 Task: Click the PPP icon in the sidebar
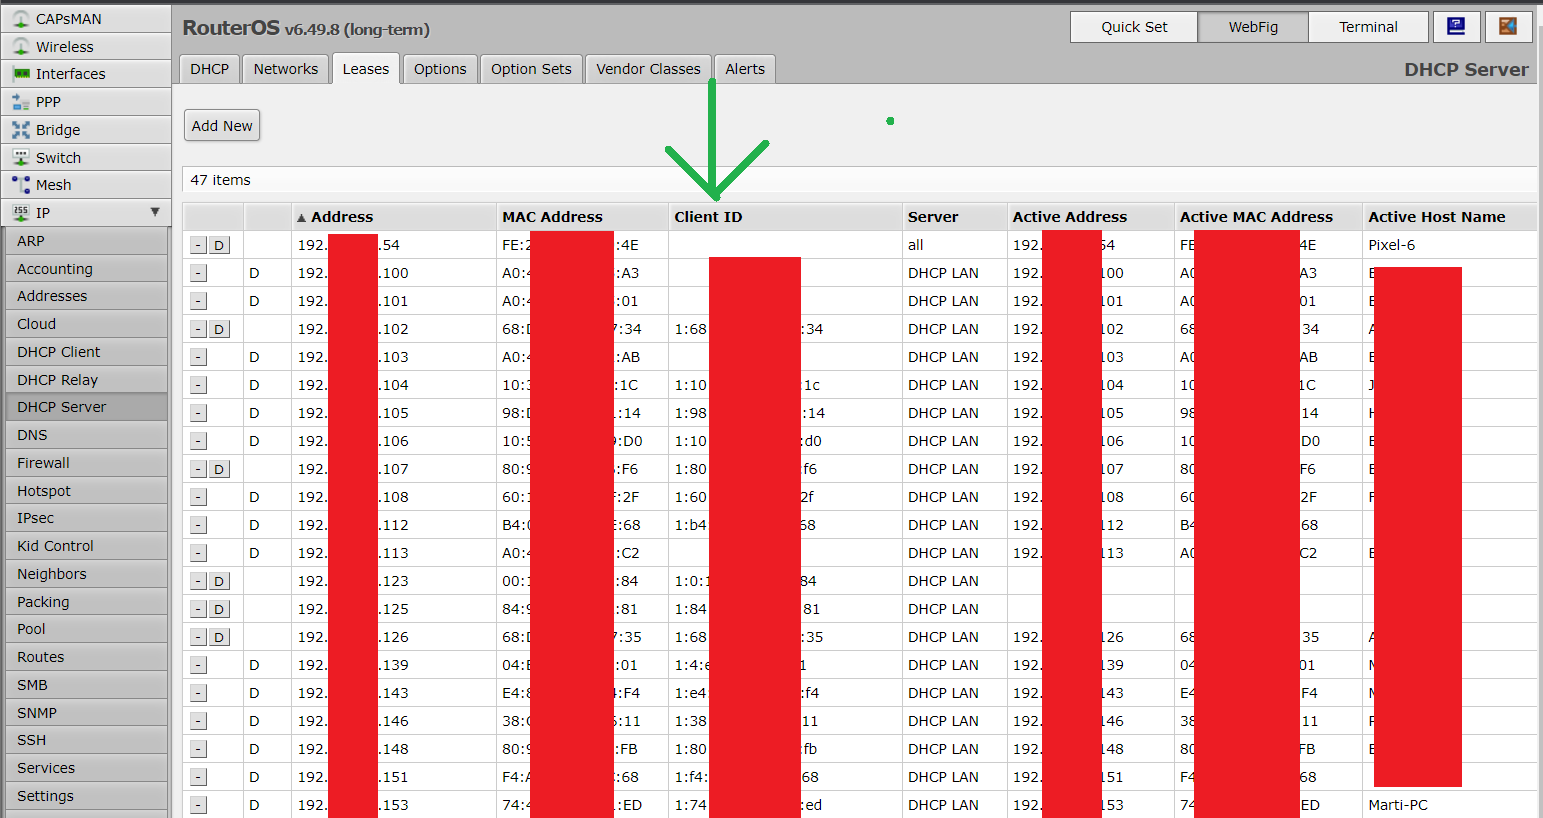tap(21, 102)
